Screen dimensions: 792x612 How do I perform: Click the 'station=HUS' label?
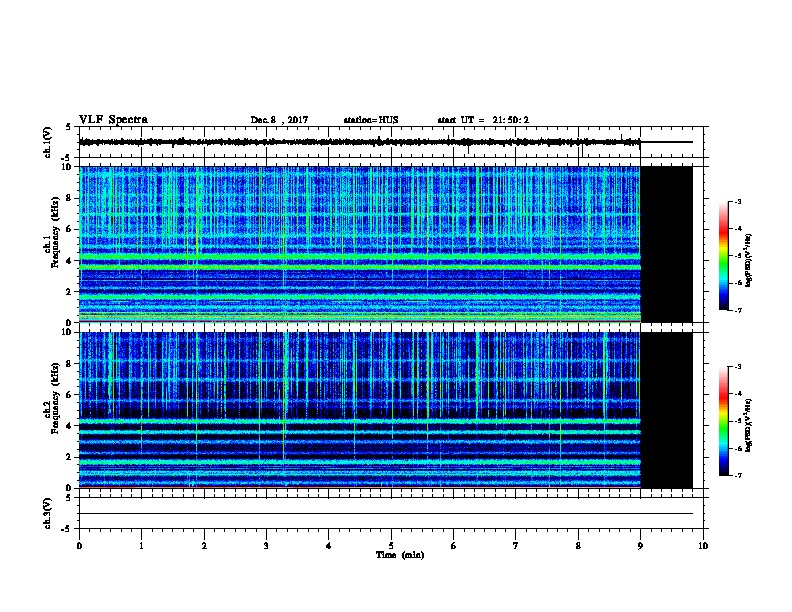click(x=371, y=120)
